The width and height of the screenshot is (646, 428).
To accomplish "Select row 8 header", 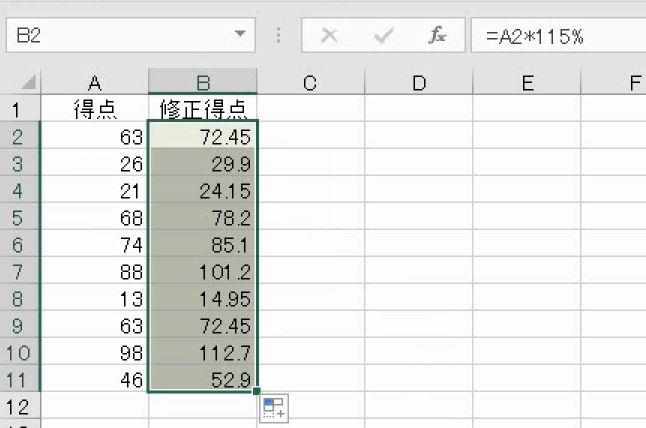I will click(x=20, y=297).
